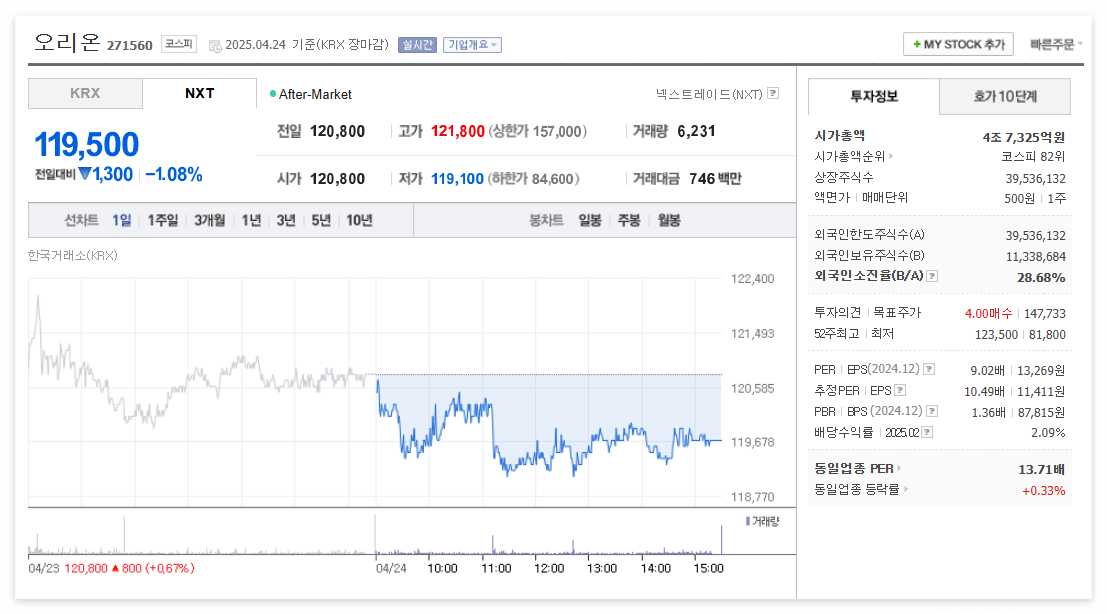1107x614 pixels.
Task: Click the 넥스트레이드(NXT) help icon
Action: coord(773,93)
